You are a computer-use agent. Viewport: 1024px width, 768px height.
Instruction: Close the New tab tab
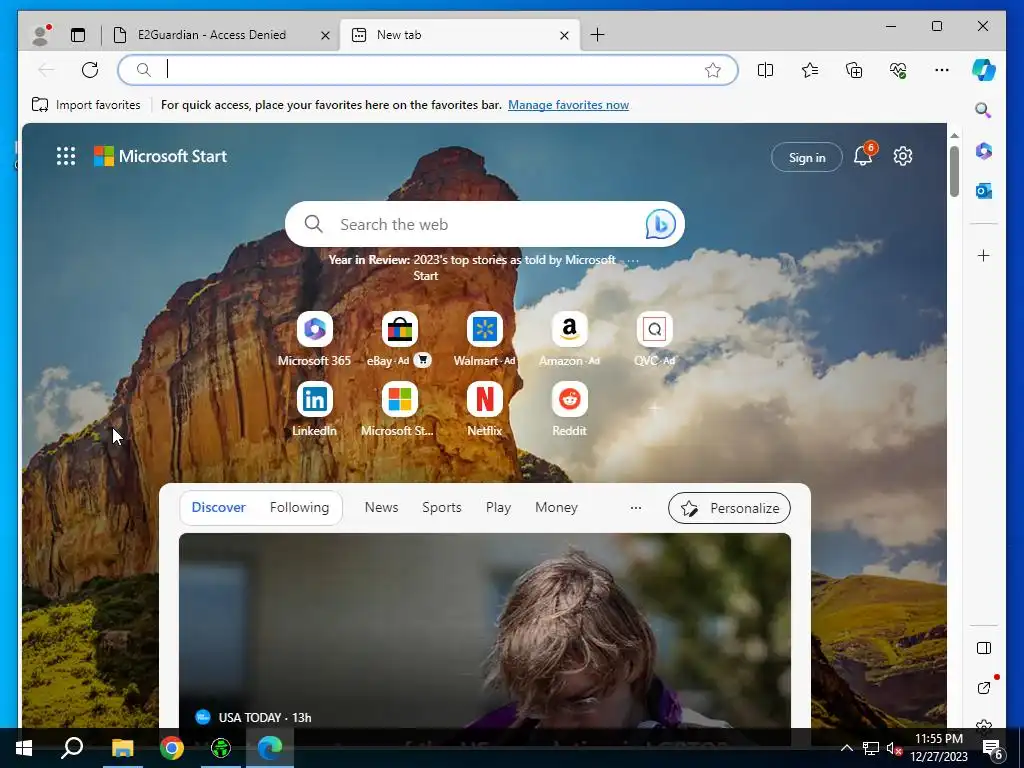[x=565, y=35]
